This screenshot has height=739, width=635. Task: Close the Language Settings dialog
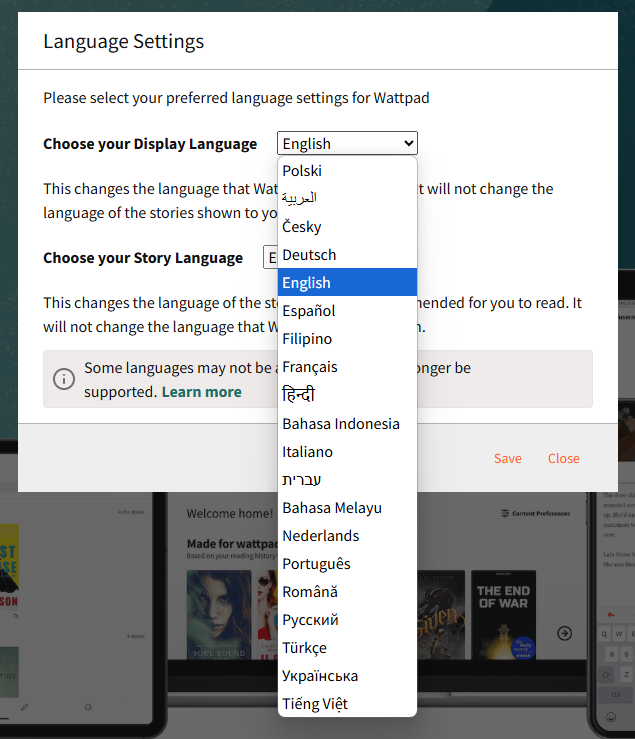563,458
